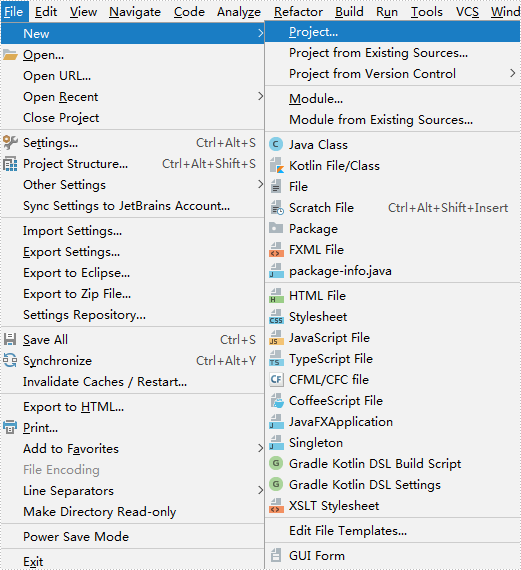Click Exit to quit the IDE
Screen dimensions: 521x570
point(132,561)
